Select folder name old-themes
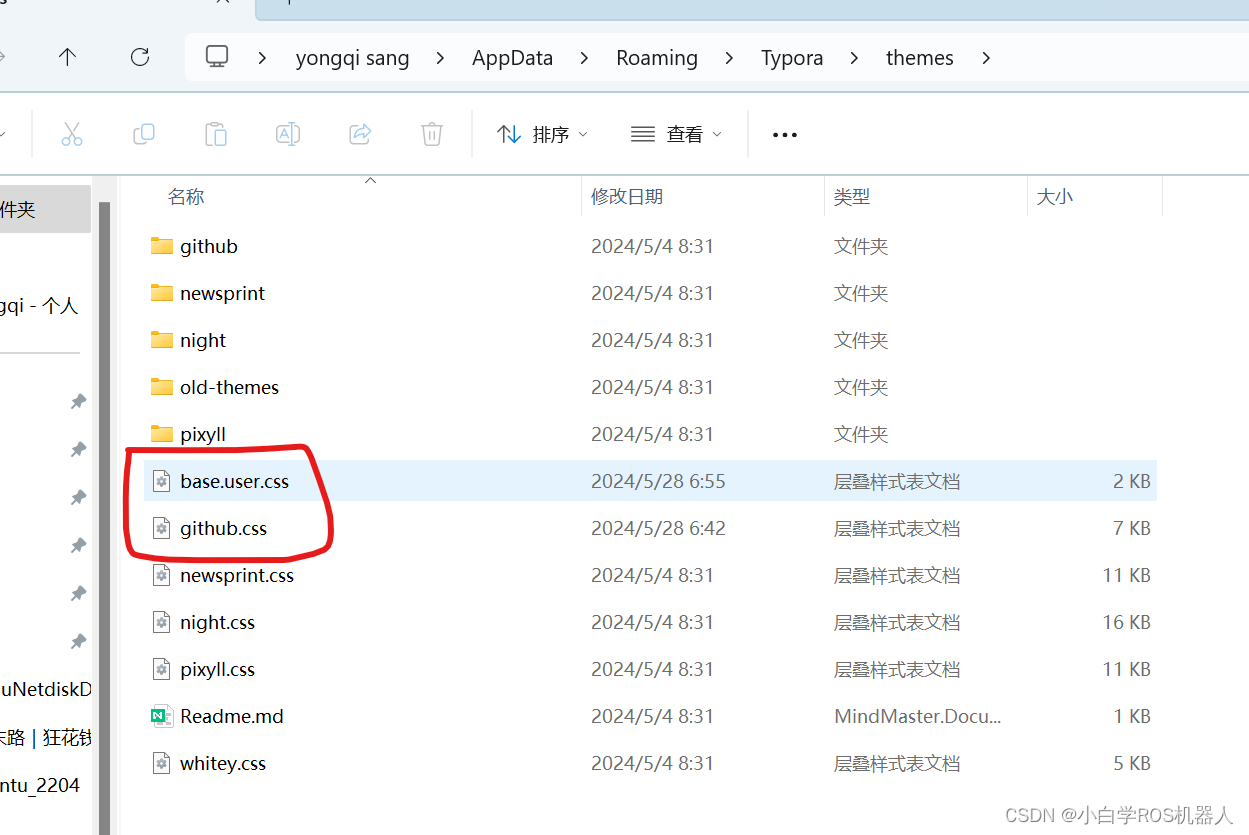 point(229,387)
